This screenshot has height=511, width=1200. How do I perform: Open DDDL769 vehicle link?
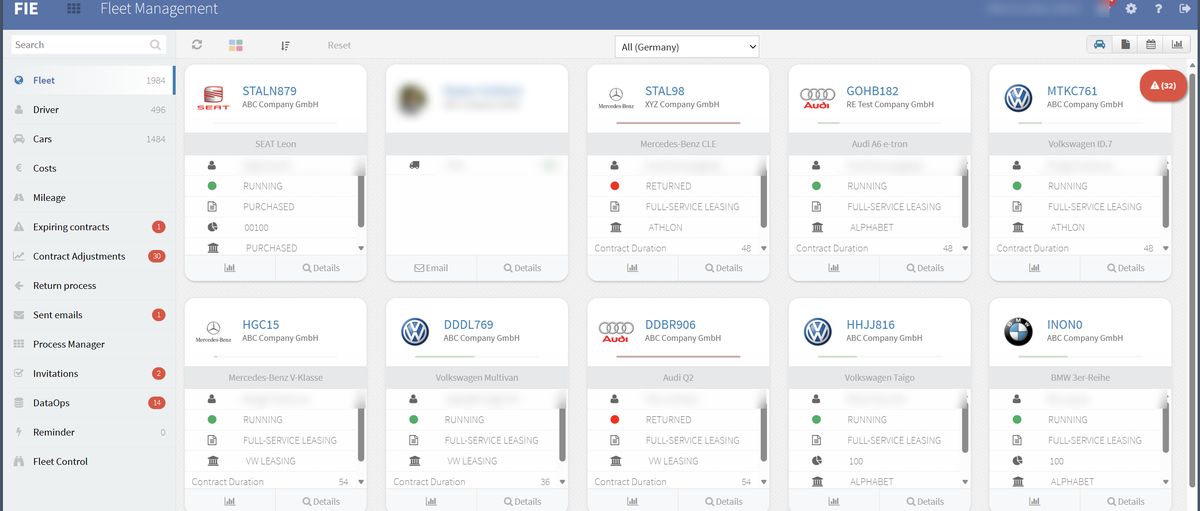[x=468, y=325]
